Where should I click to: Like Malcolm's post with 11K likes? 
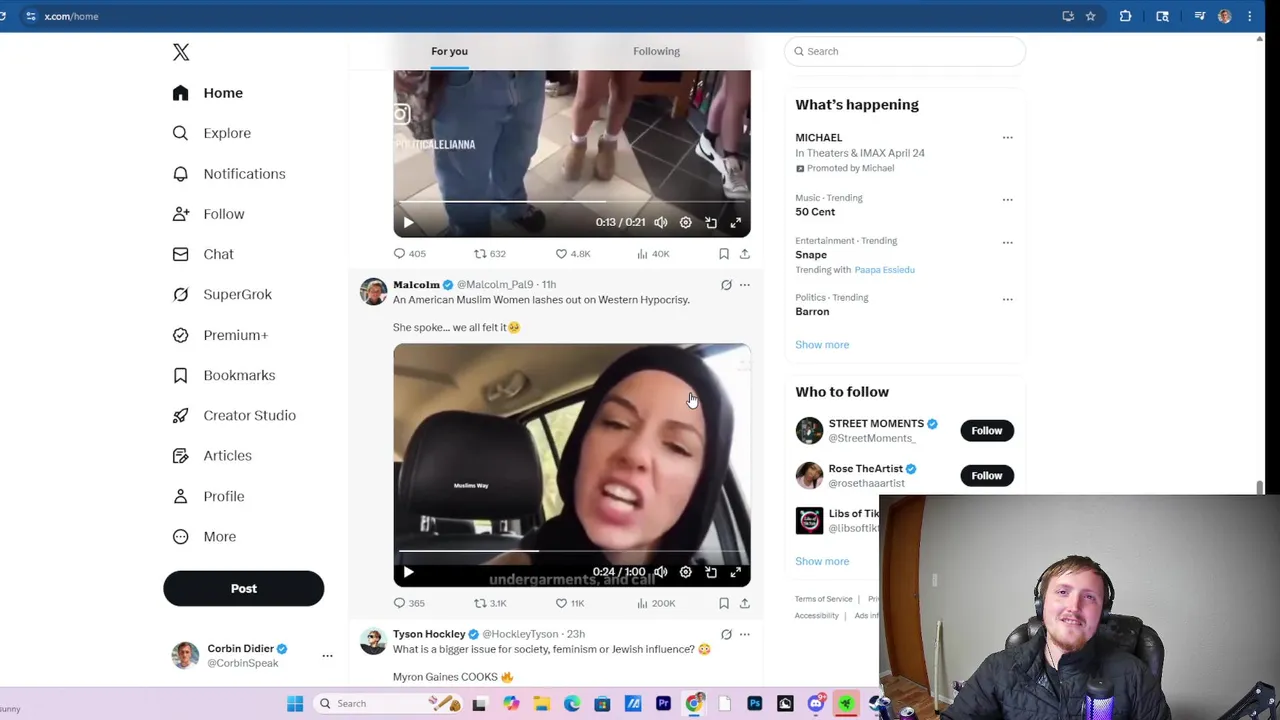(570, 603)
